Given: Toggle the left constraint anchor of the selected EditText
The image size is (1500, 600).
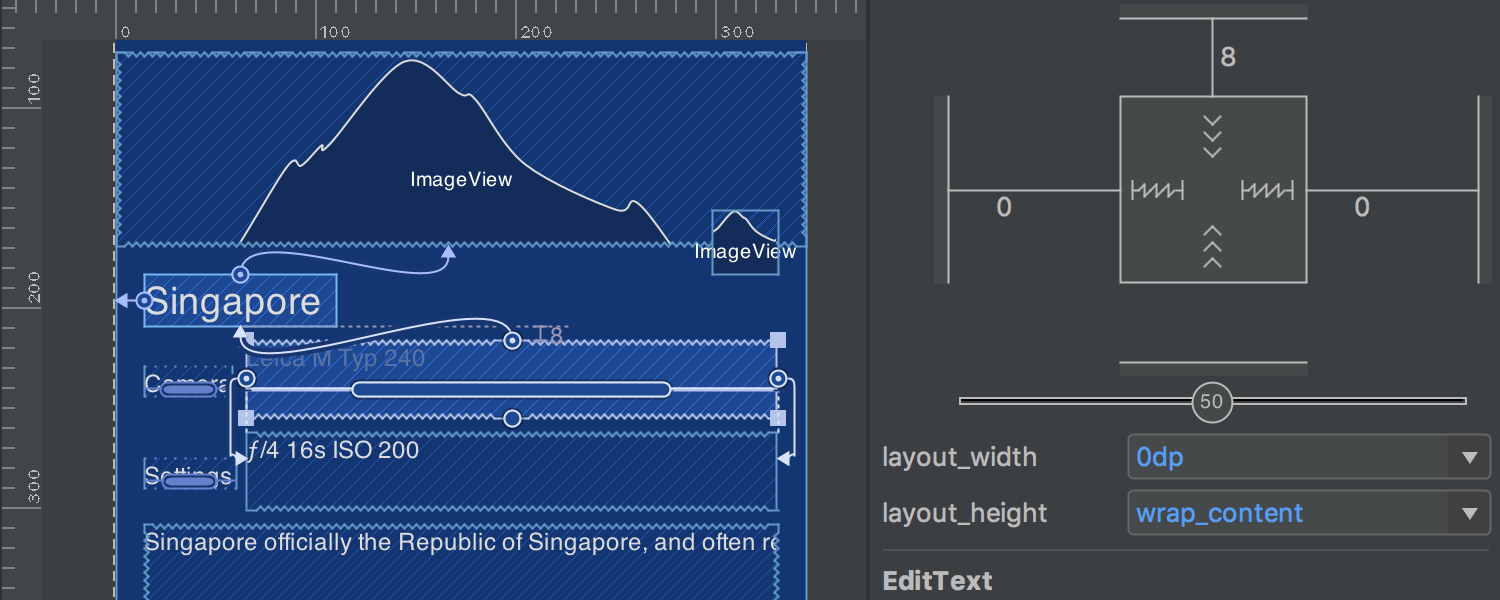Looking at the screenshot, I should point(246,378).
